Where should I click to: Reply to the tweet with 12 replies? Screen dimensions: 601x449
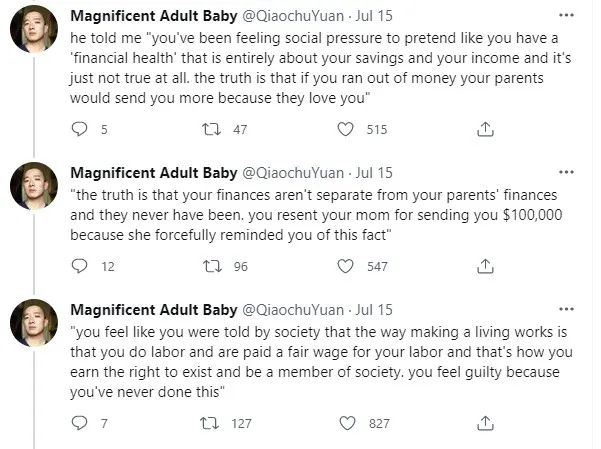(x=81, y=266)
